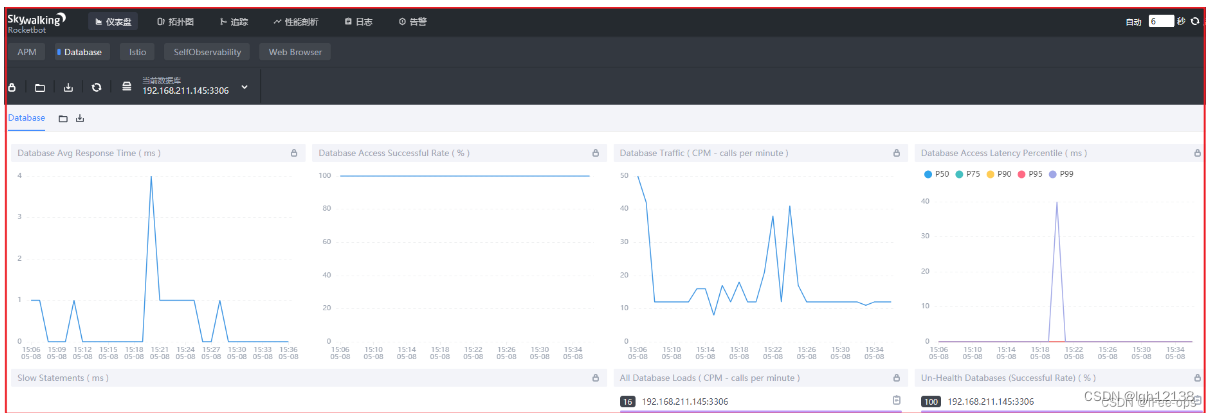Image resolution: width=1209 pixels, height=413 pixels.
Task: Toggle lock on Database Avg Response Time panel
Action: tap(294, 153)
